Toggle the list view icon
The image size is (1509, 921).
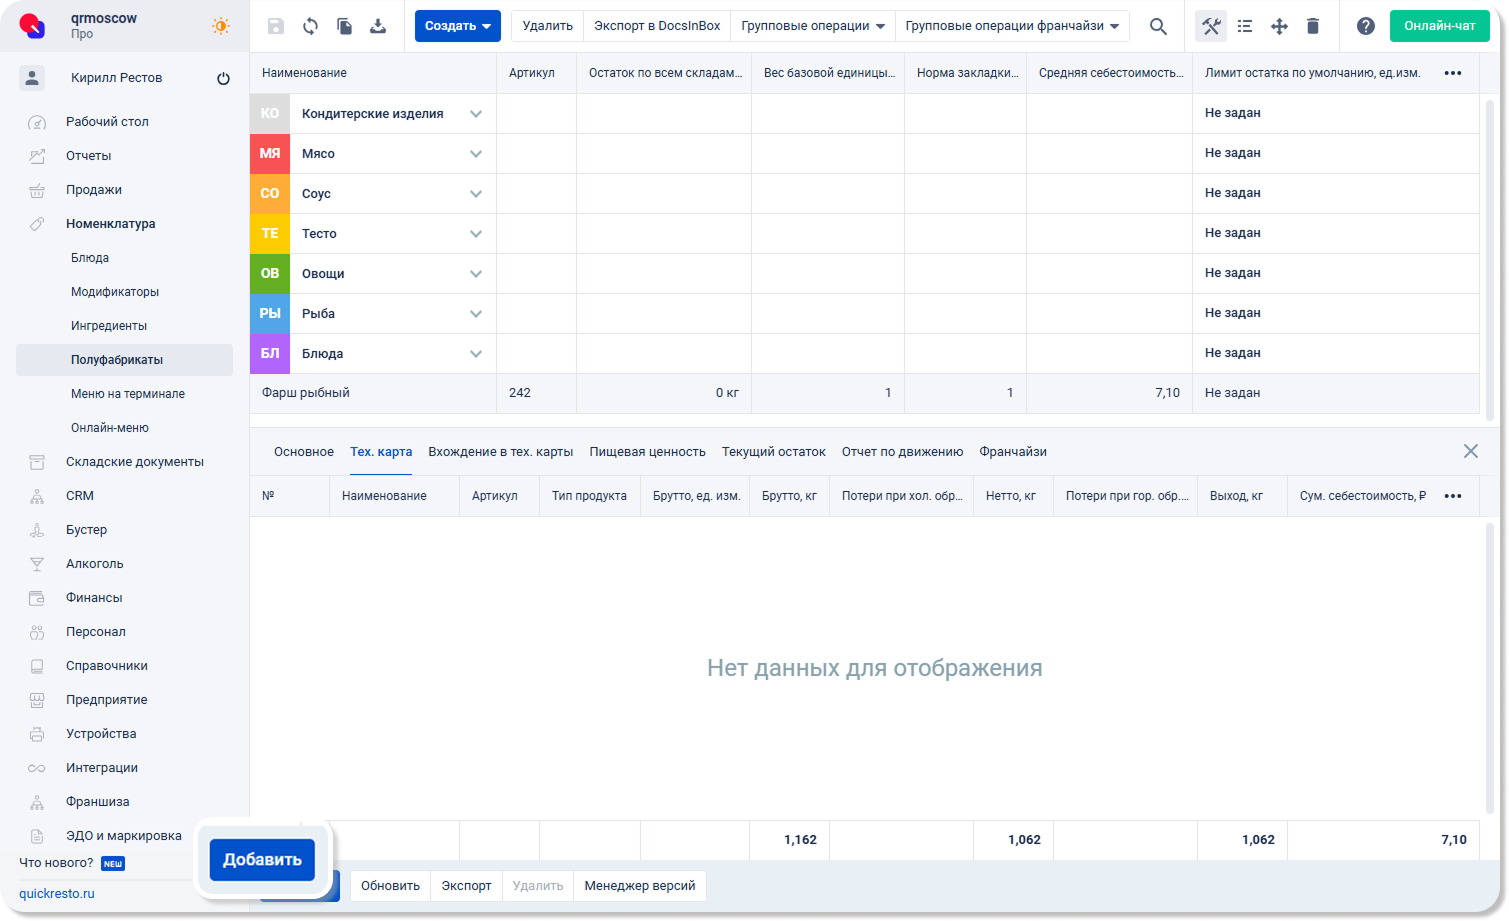pyautogui.click(x=1245, y=26)
